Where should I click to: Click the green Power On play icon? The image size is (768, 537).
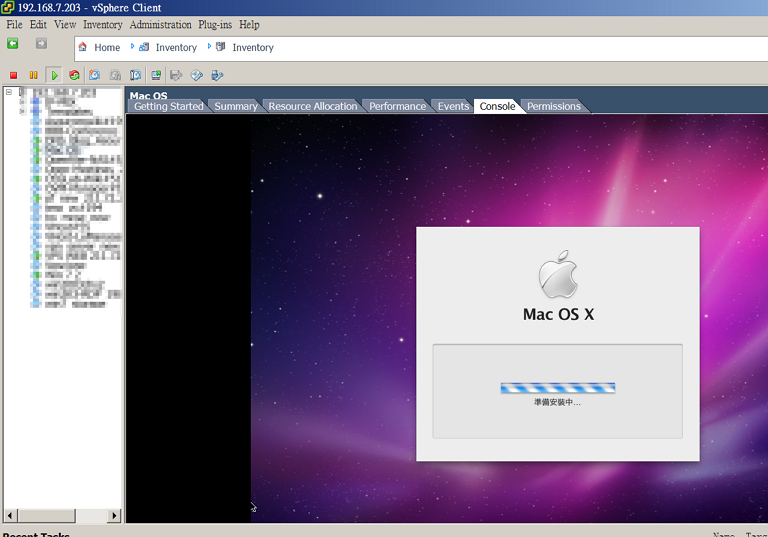click(54, 75)
